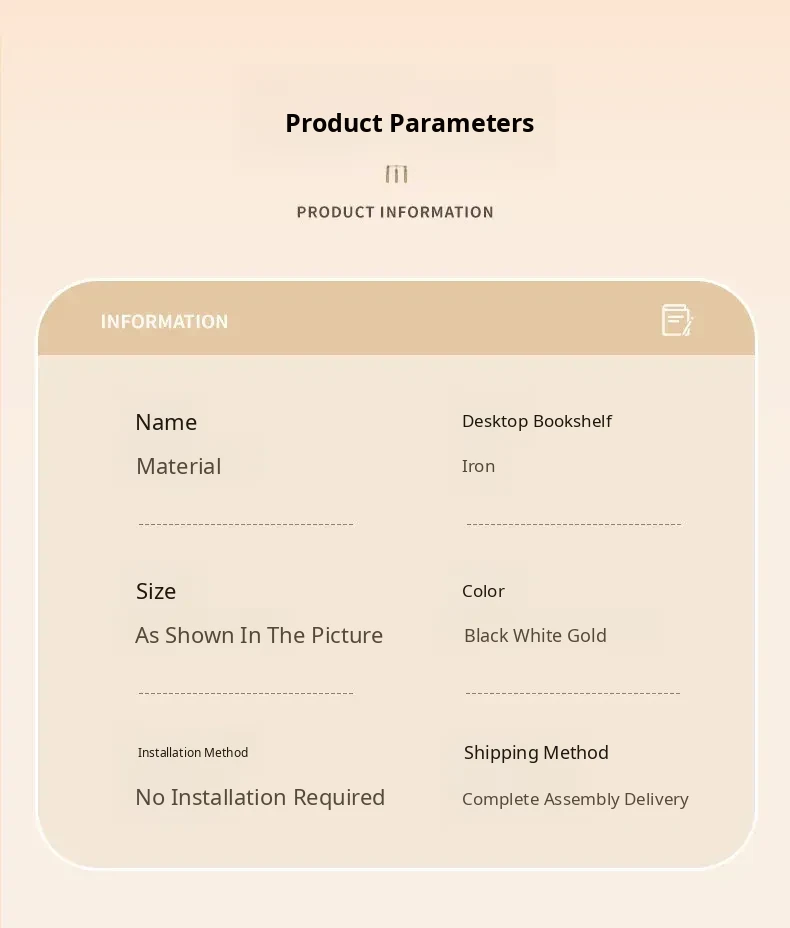Screen dimensions: 790x928
Task: Select the Iron material value
Action: click(478, 466)
